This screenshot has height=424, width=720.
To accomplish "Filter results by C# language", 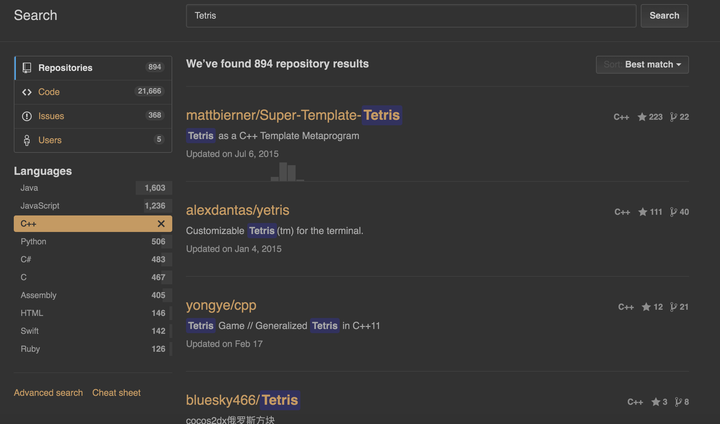I will pyautogui.click(x=93, y=260).
